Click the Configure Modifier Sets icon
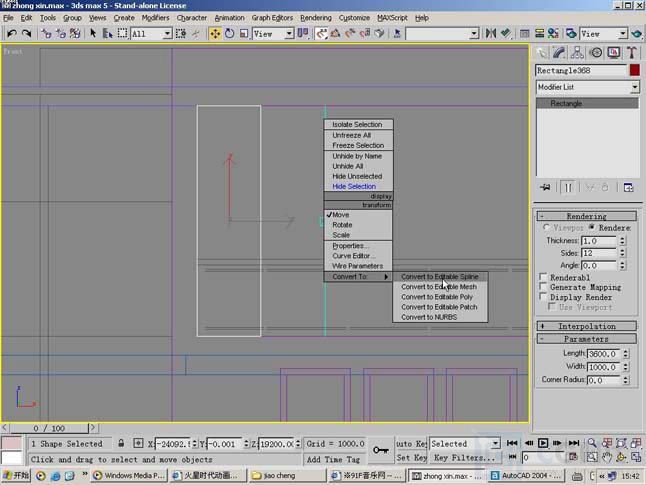The height and width of the screenshot is (485, 646). 629,187
